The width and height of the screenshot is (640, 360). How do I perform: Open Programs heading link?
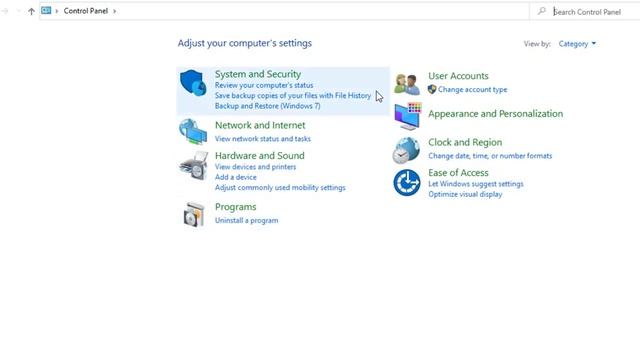pyautogui.click(x=236, y=207)
